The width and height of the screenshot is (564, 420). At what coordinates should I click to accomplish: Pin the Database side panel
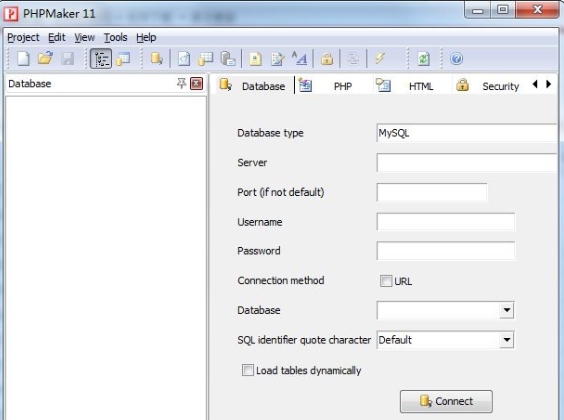[181, 83]
